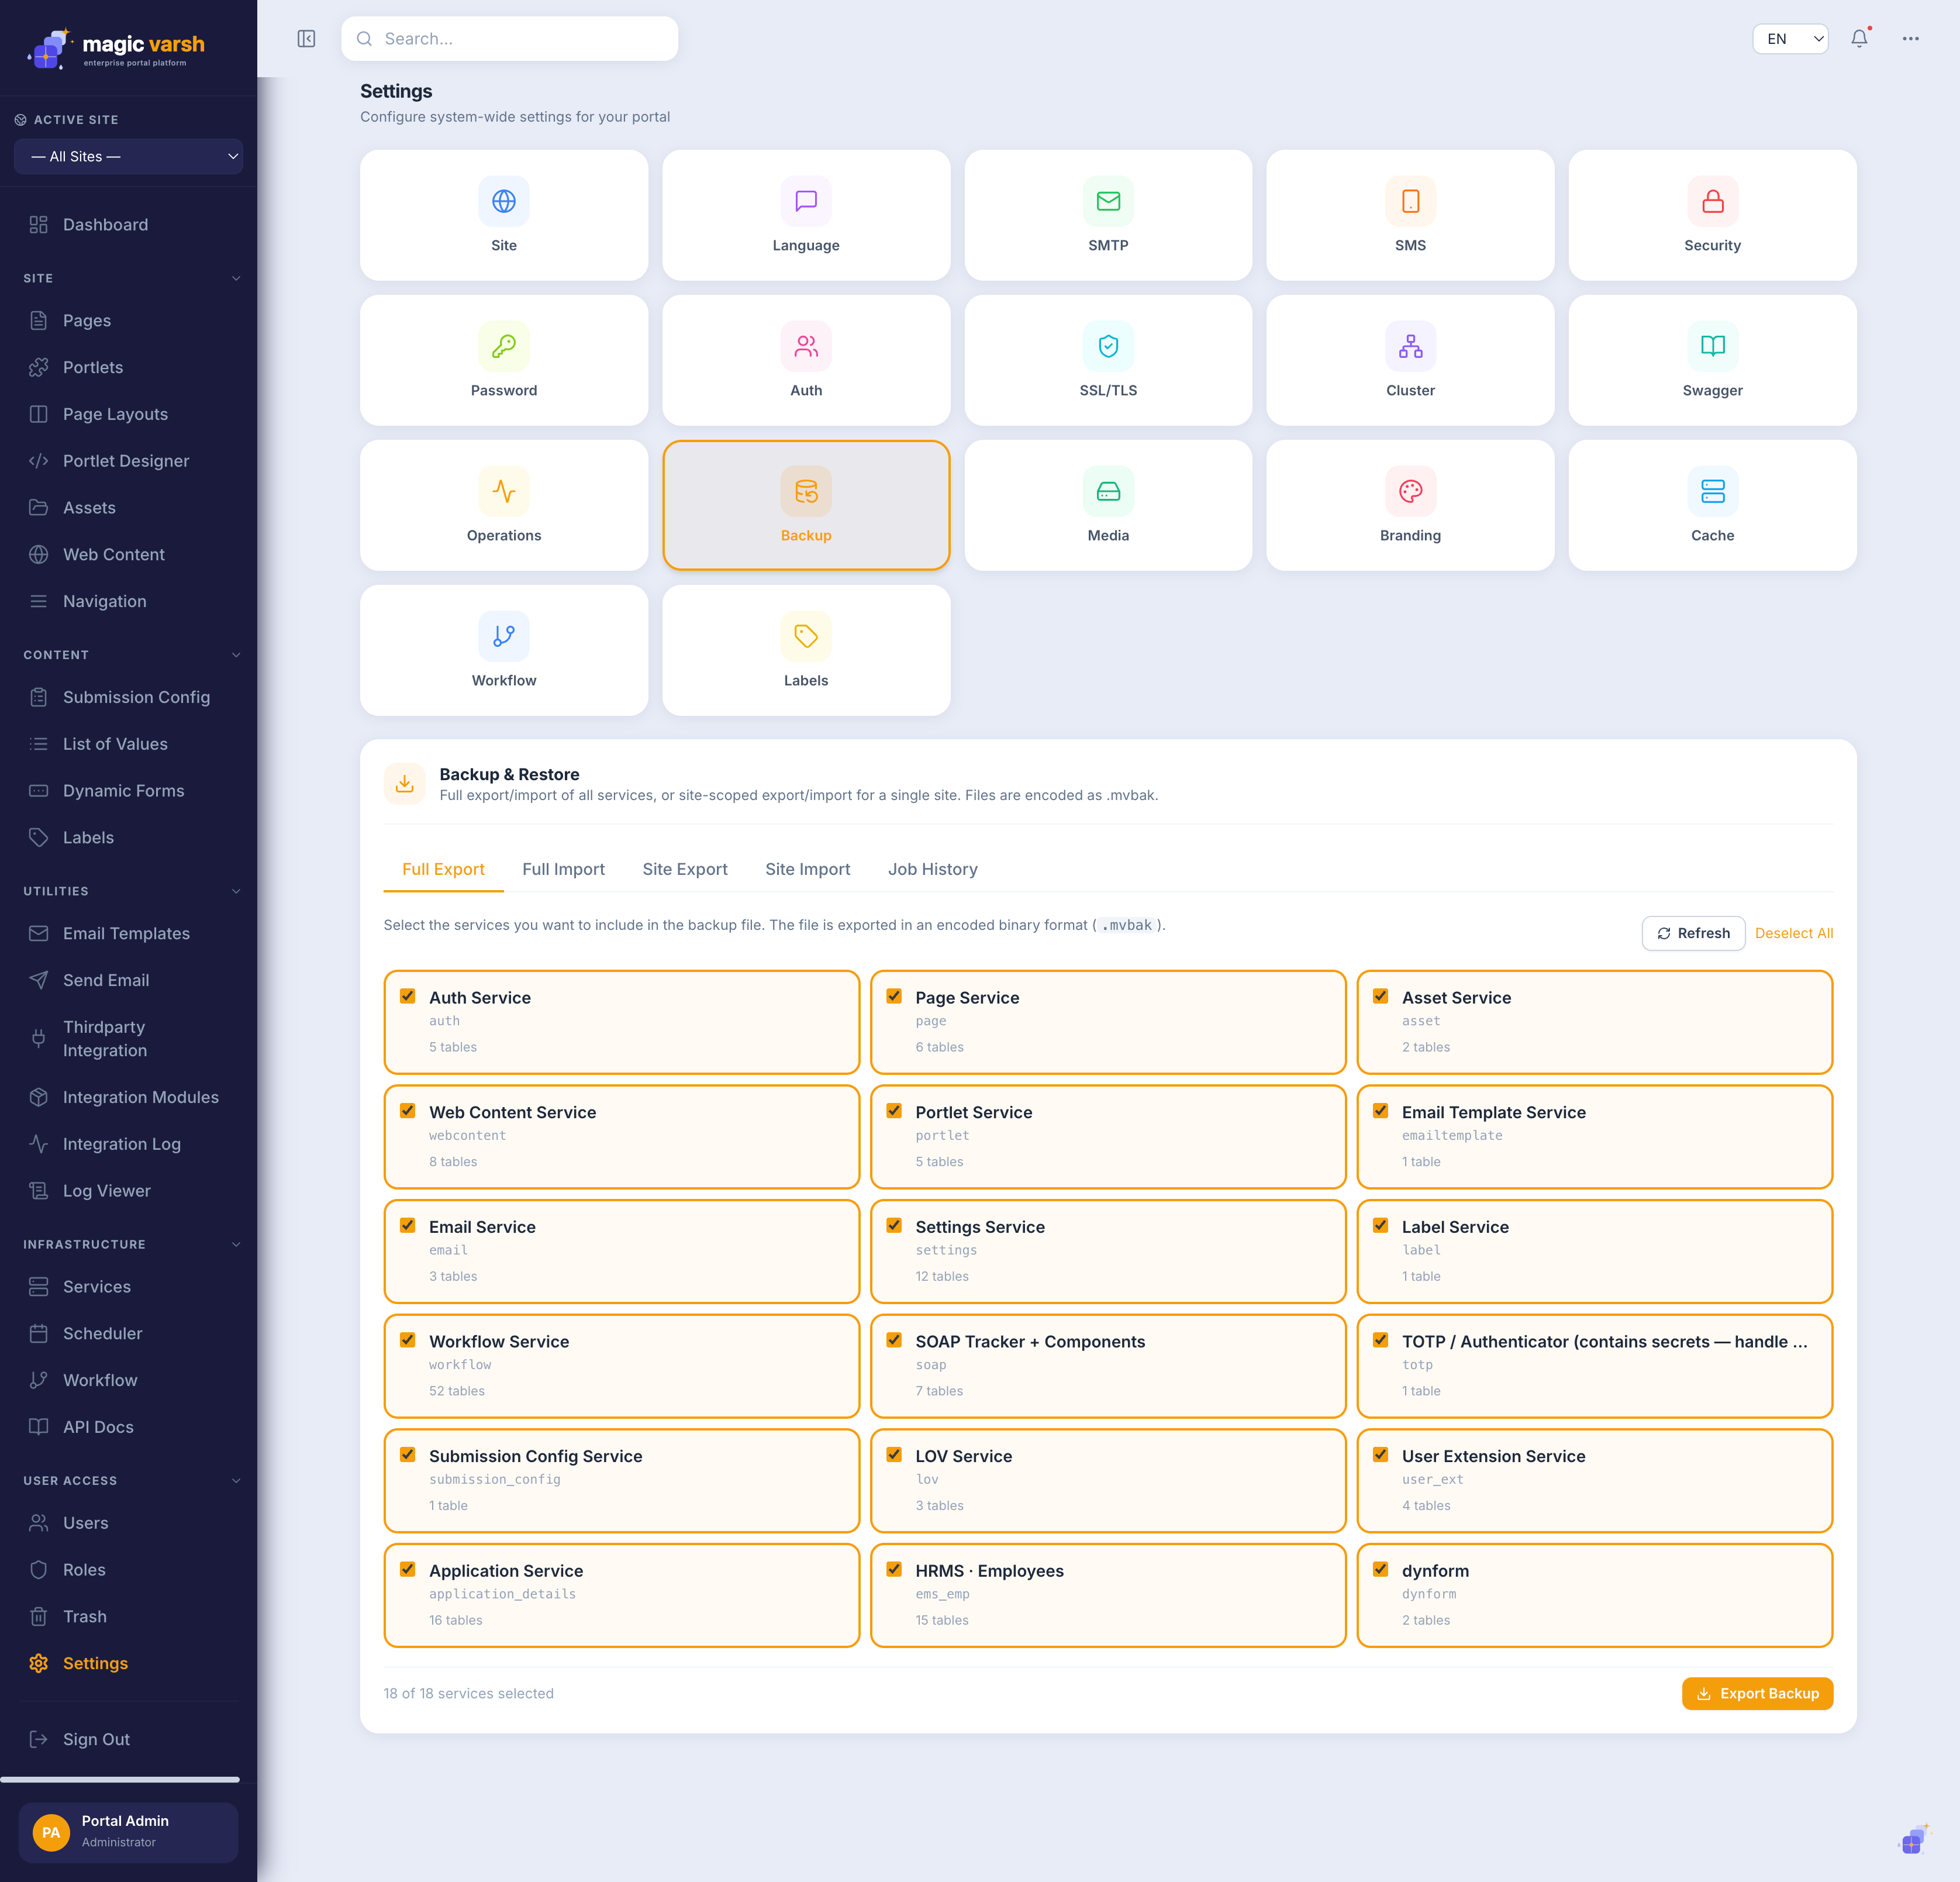The height and width of the screenshot is (1882, 1960).
Task: Open the SSL/TLS settings tile
Action: (x=1108, y=360)
